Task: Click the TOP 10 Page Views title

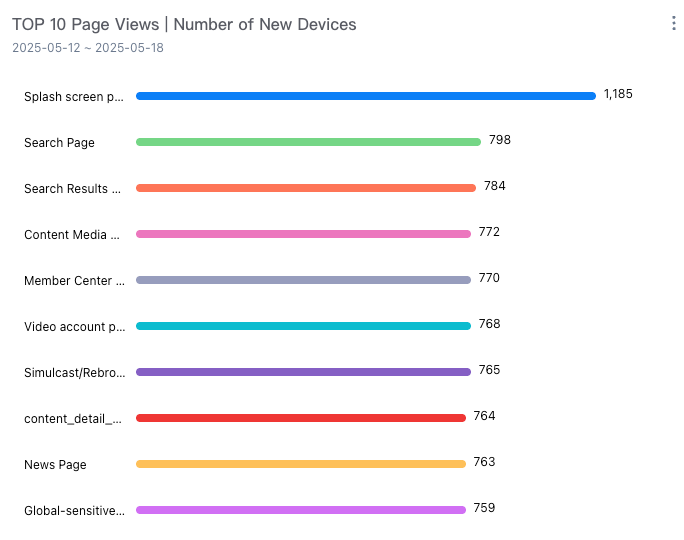Action: (86, 24)
